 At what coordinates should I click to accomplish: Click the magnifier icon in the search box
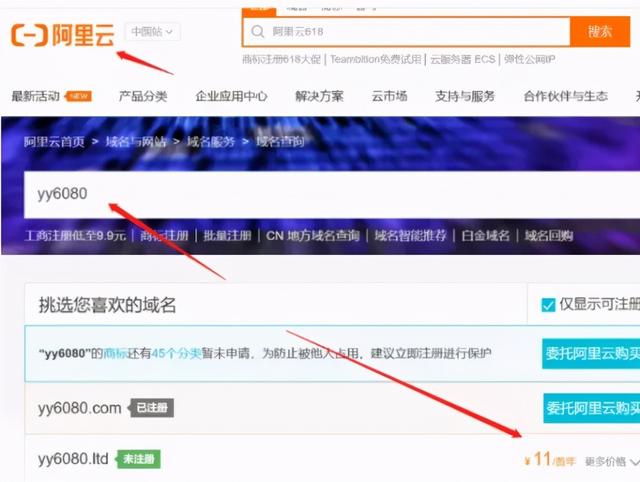click(x=258, y=32)
